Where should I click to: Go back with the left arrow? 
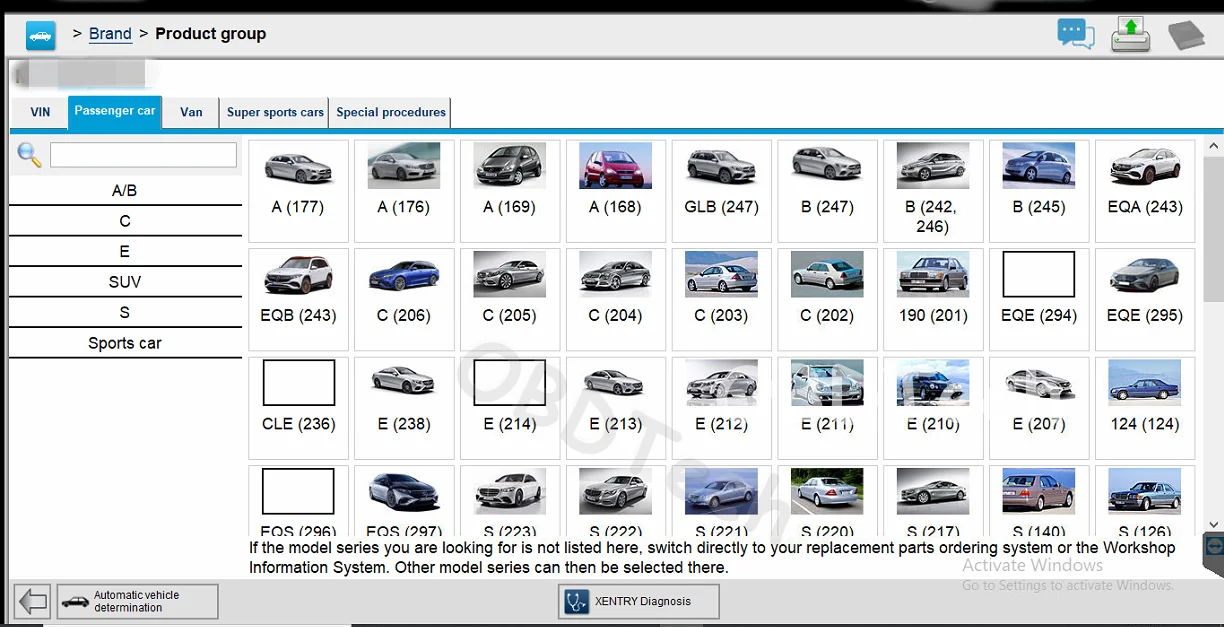click(33, 602)
